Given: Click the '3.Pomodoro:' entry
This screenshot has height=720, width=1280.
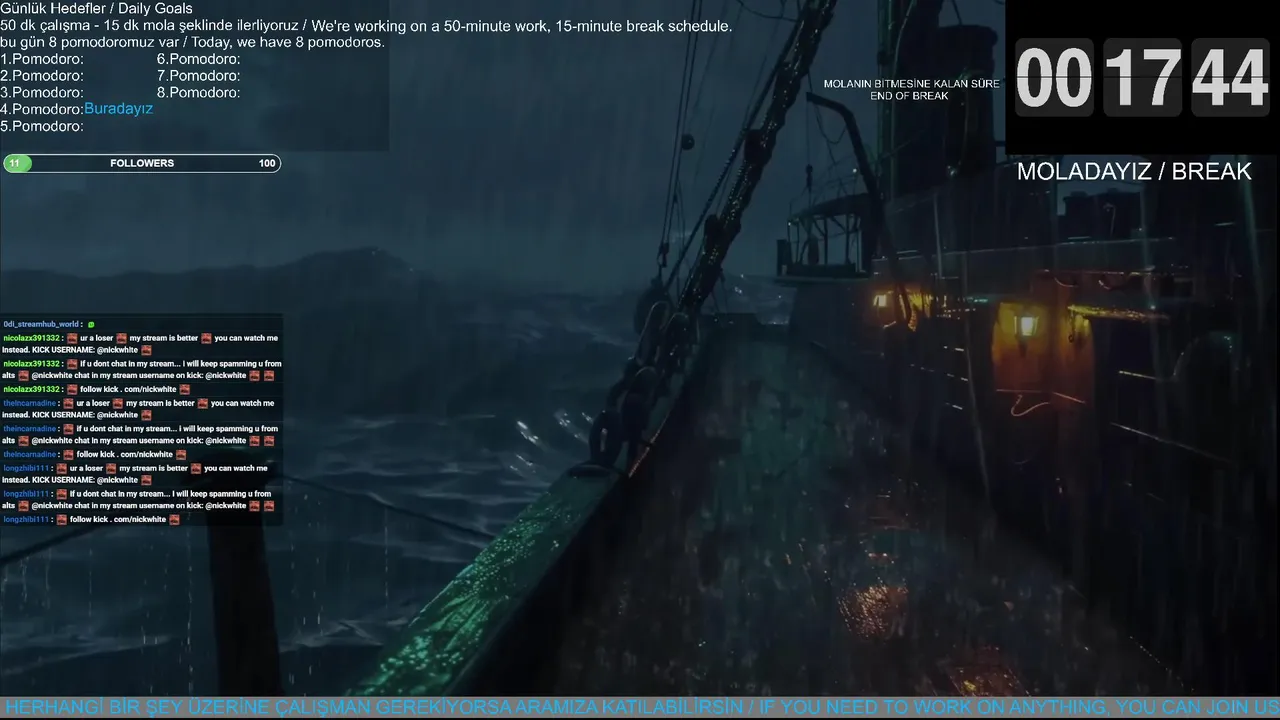Looking at the screenshot, I should click(42, 92).
